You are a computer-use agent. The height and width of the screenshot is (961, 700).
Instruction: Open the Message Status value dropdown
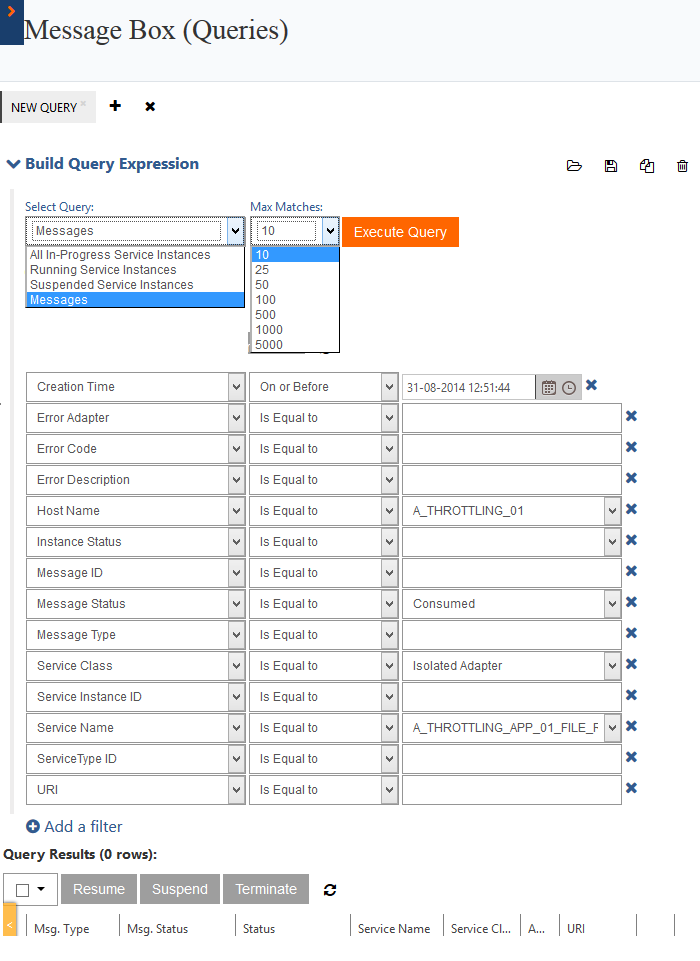pyautogui.click(x=611, y=604)
